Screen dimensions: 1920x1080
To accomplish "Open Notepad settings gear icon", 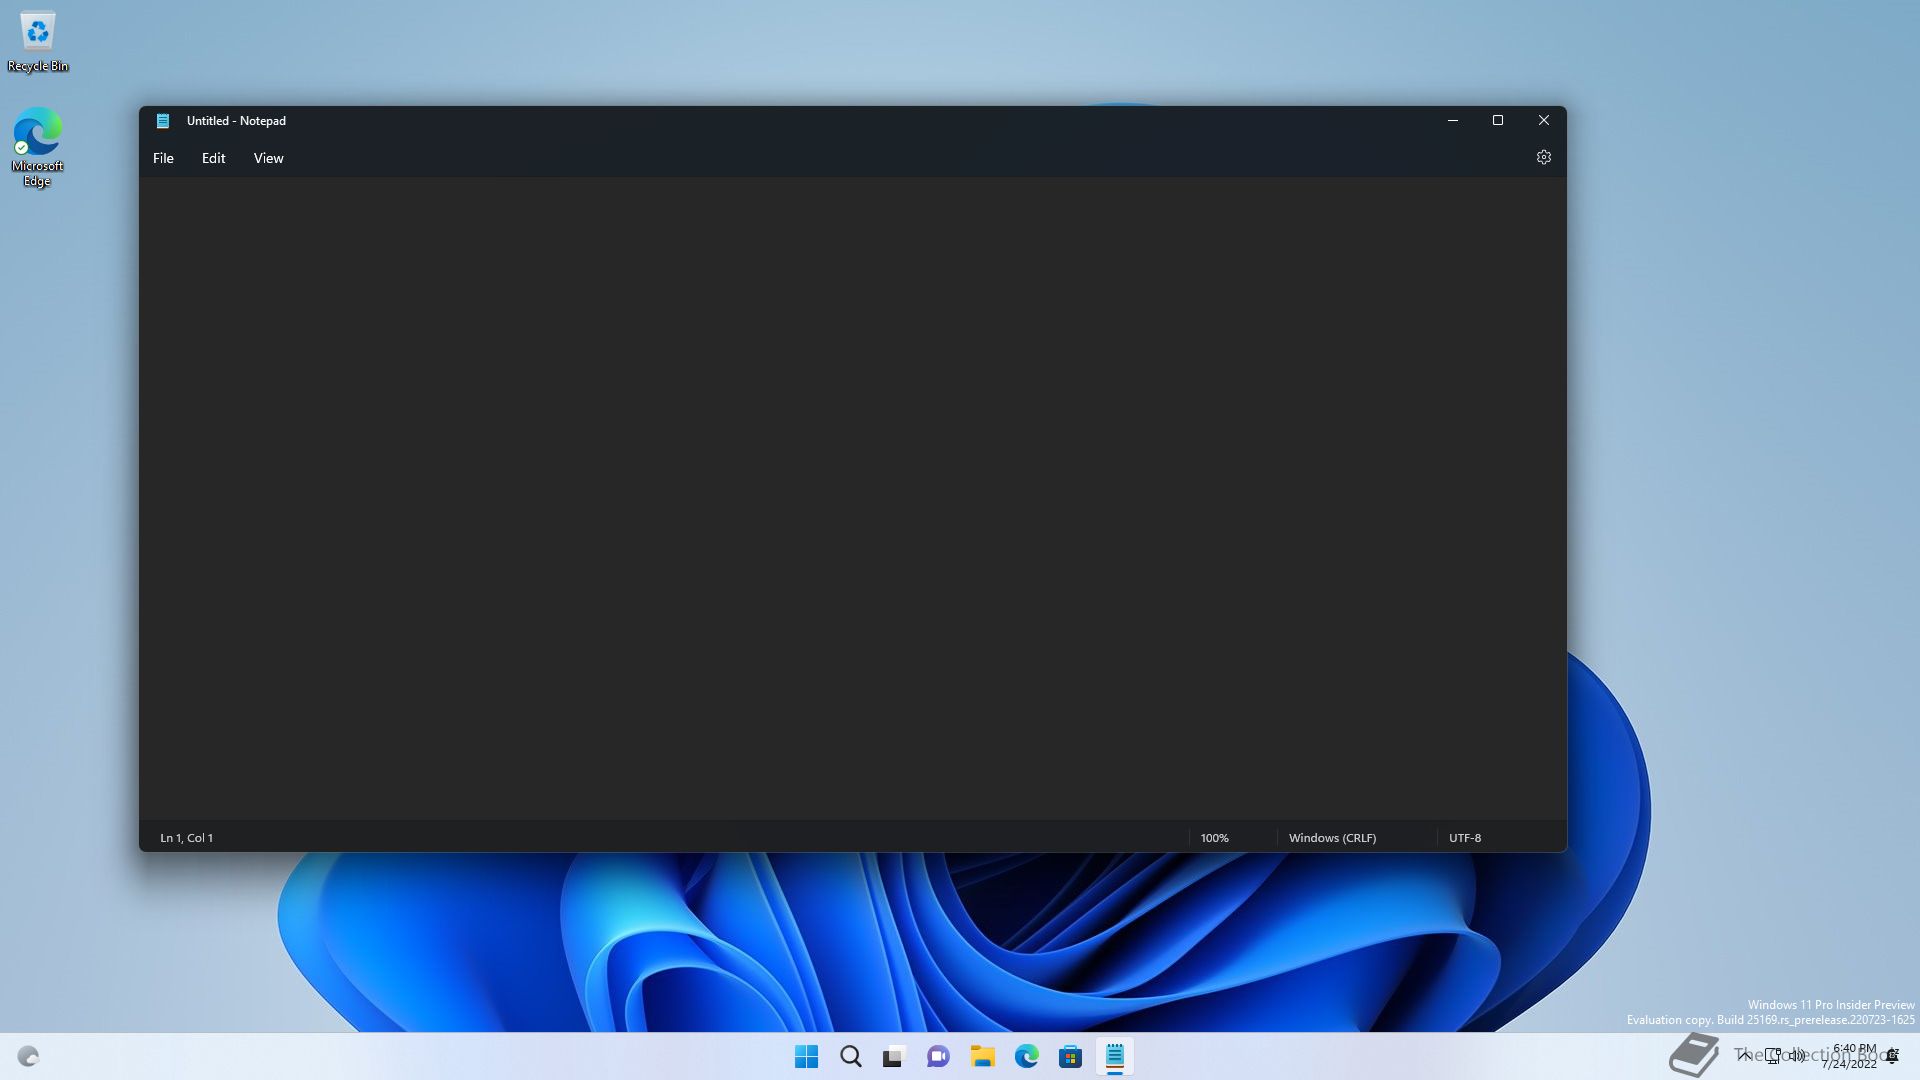I will click(x=1543, y=158).
